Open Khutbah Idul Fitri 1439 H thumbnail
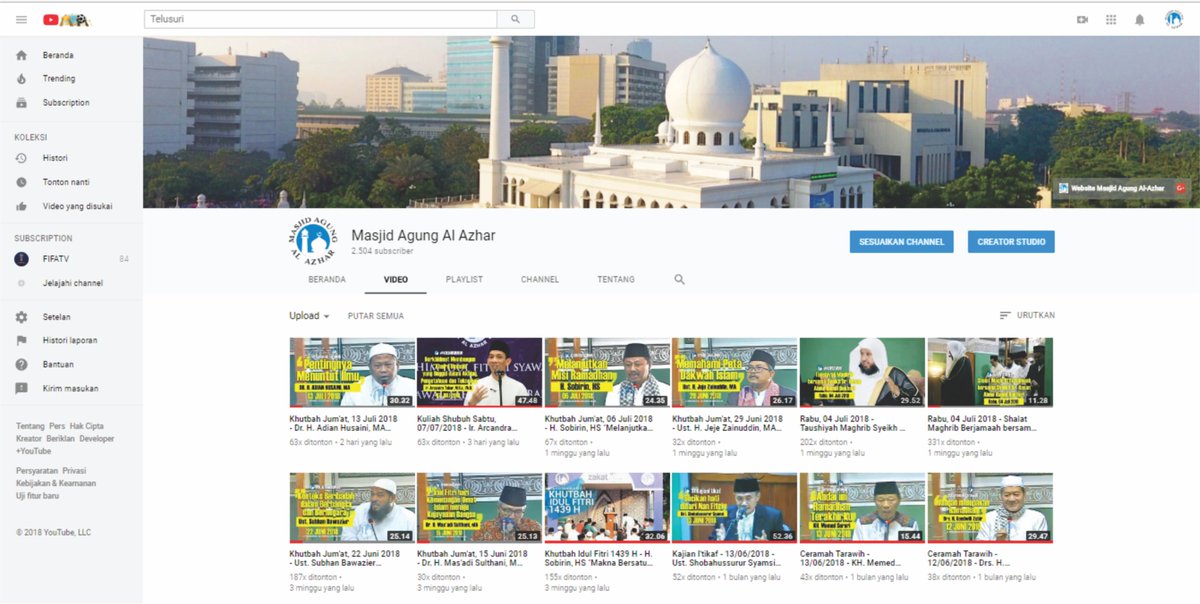 607,507
